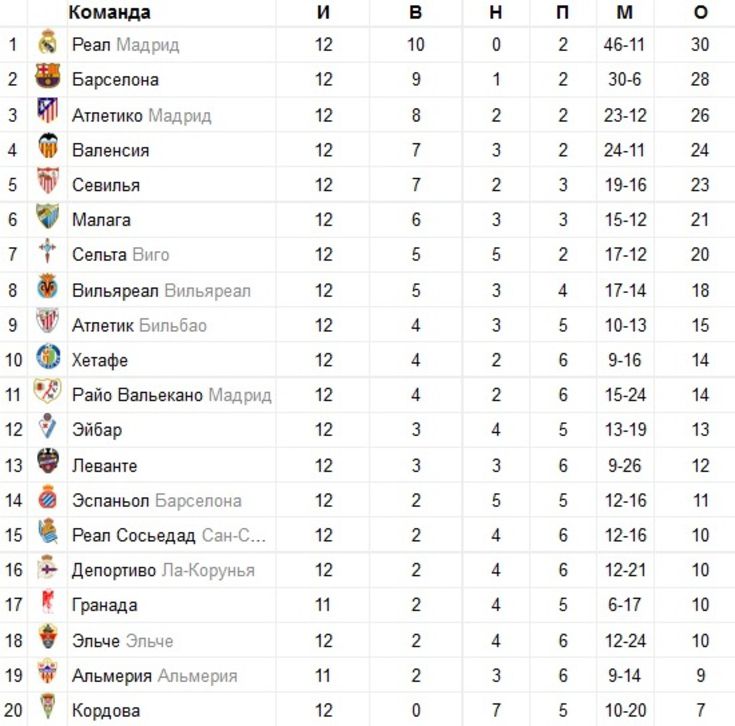Open the Сельта Виго team link

click(x=120, y=254)
